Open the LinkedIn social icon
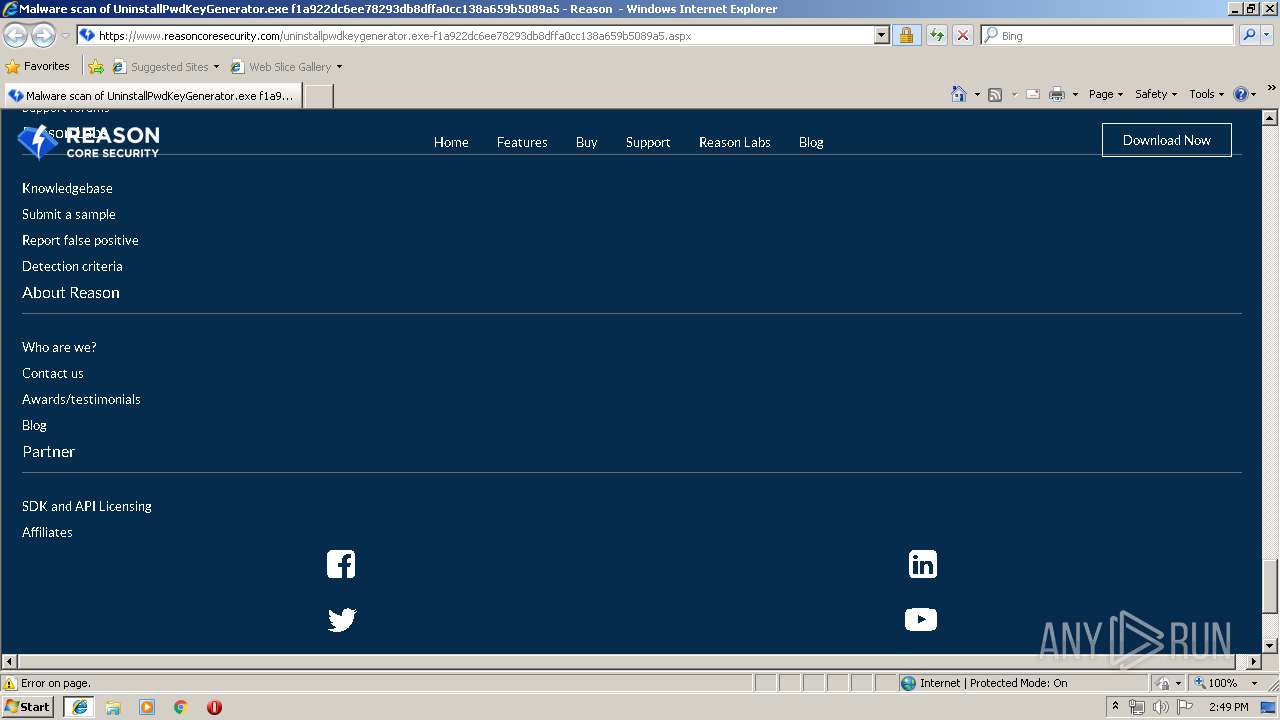This screenshot has width=1280, height=720. coord(922,564)
